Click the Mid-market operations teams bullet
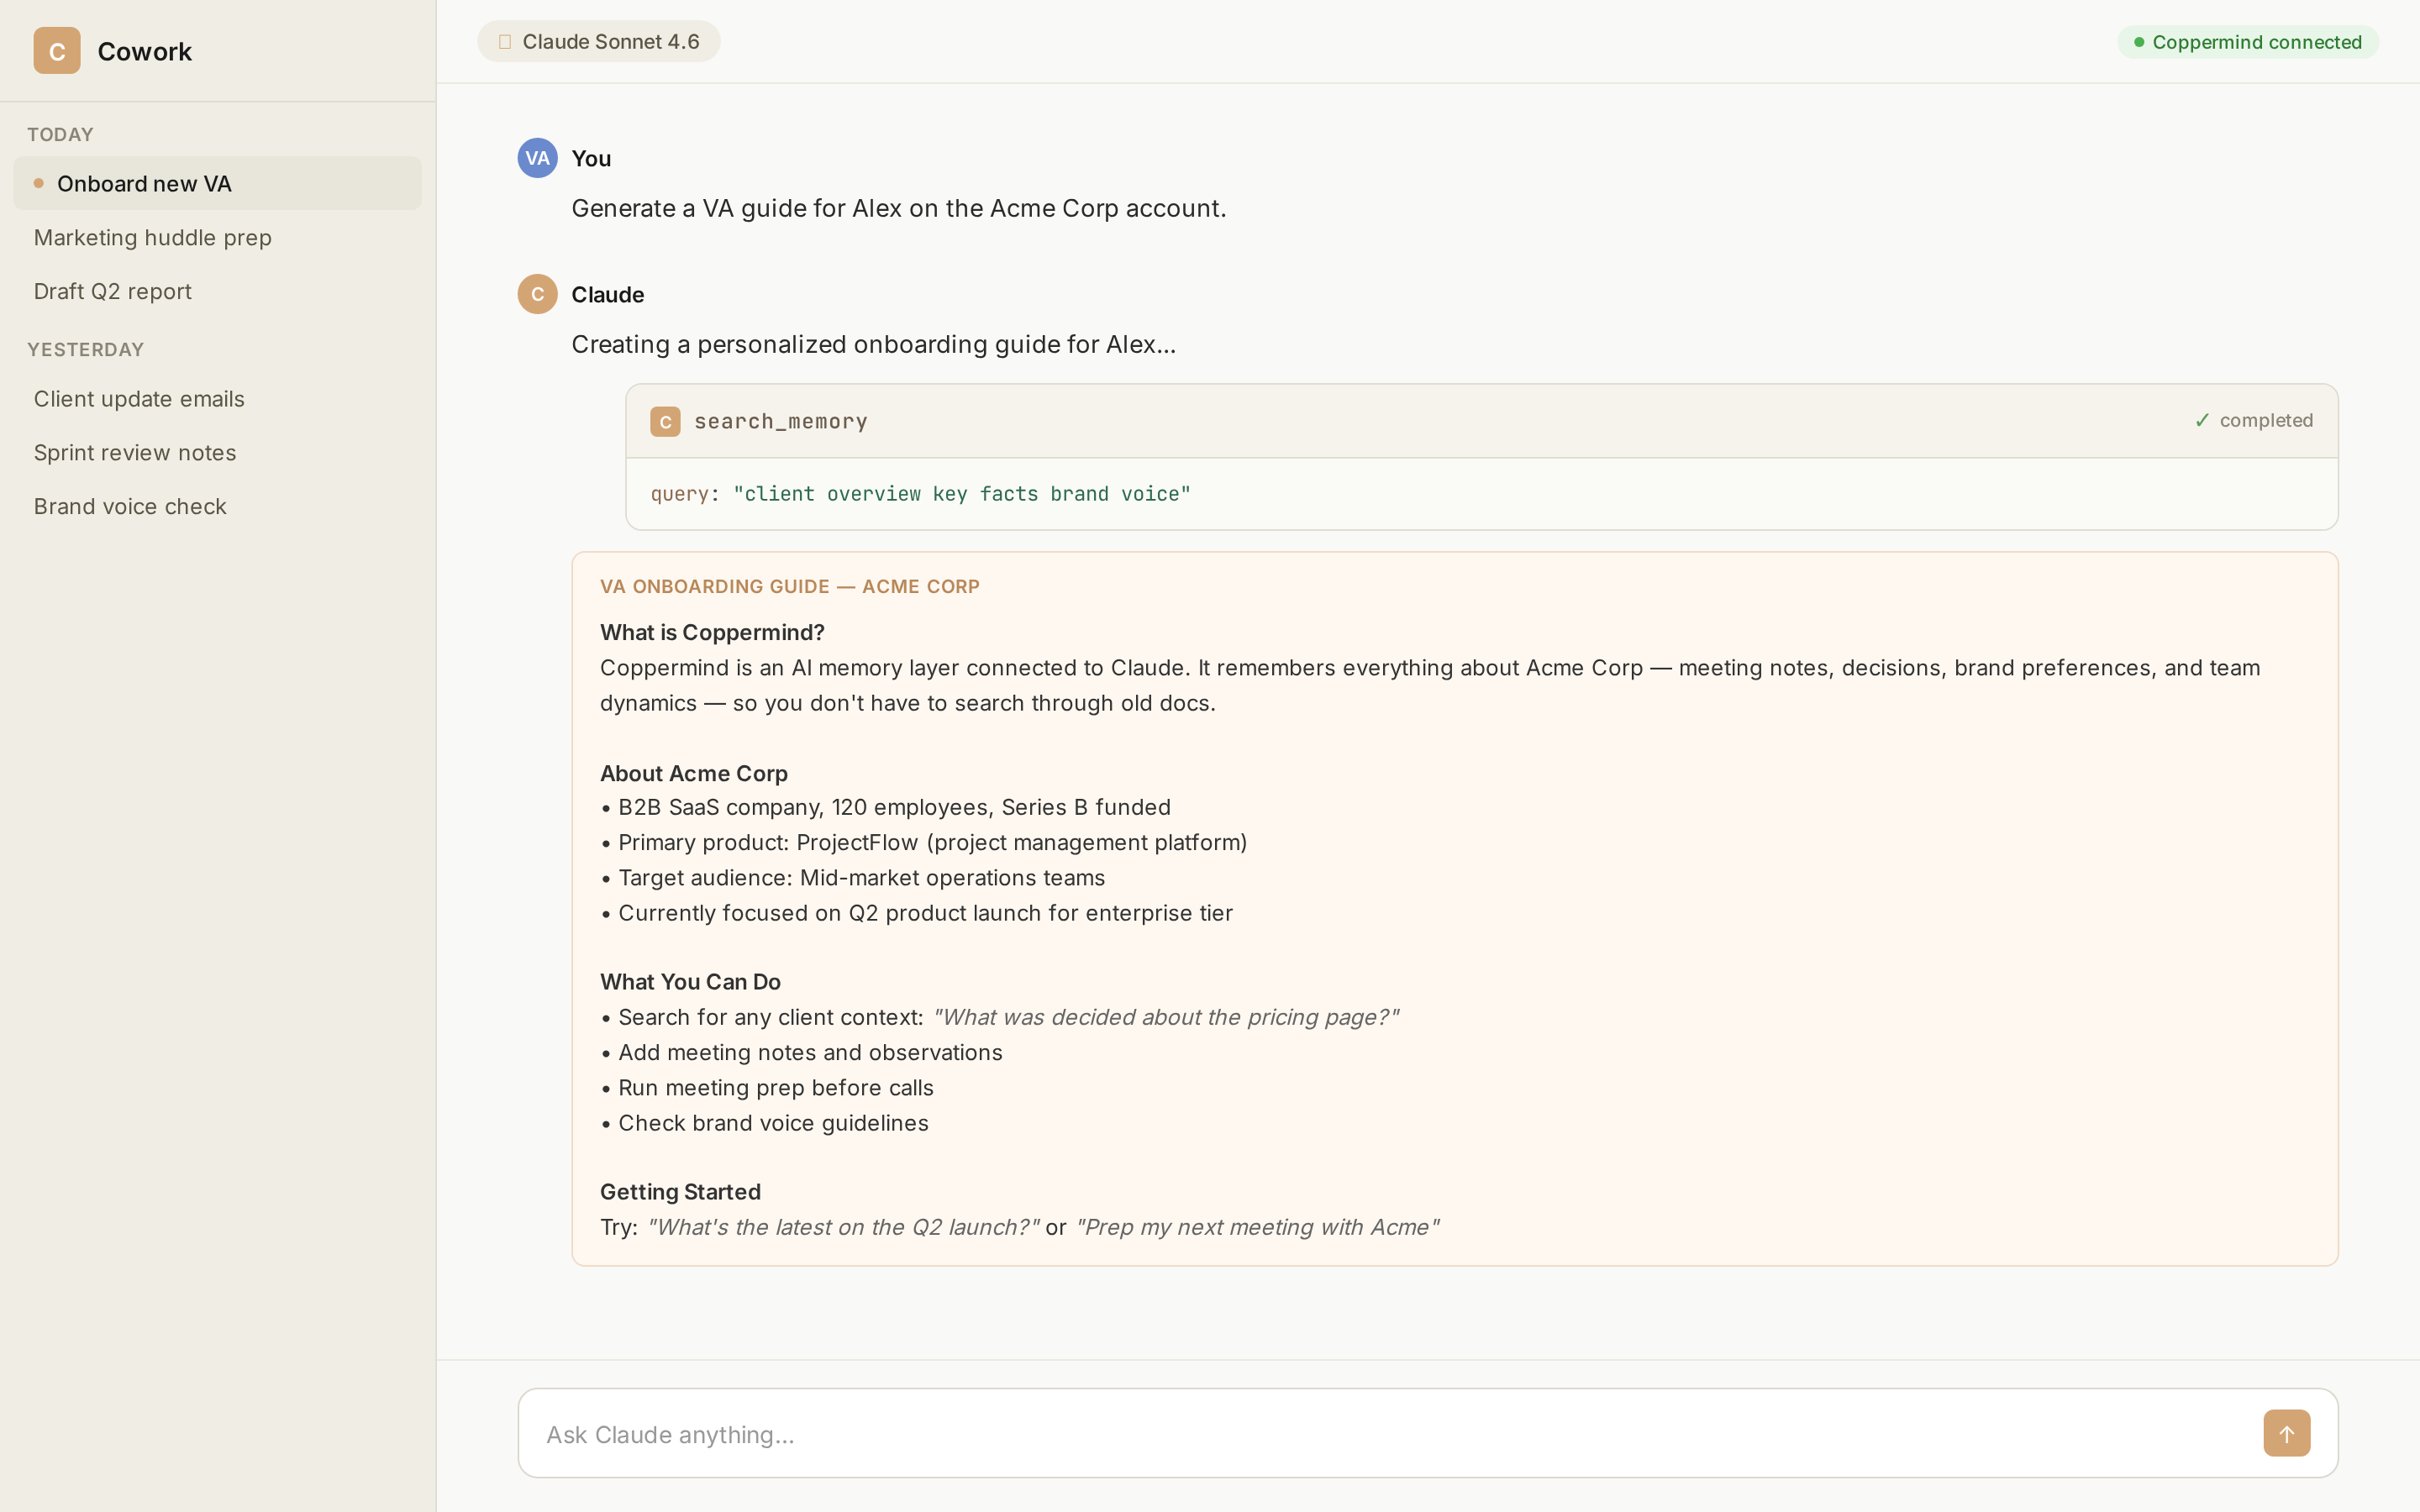The width and height of the screenshot is (2420, 1512). [x=853, y=877]
